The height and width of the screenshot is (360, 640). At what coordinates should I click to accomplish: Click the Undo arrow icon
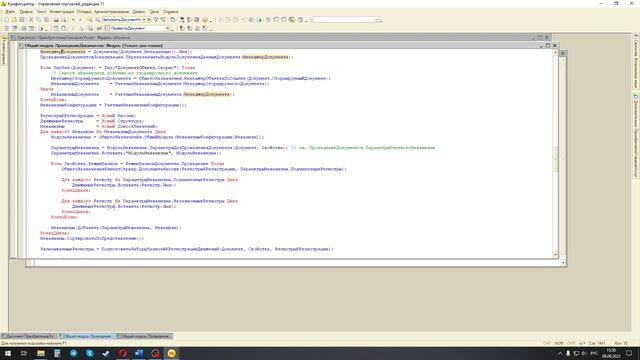click(73, 20)
